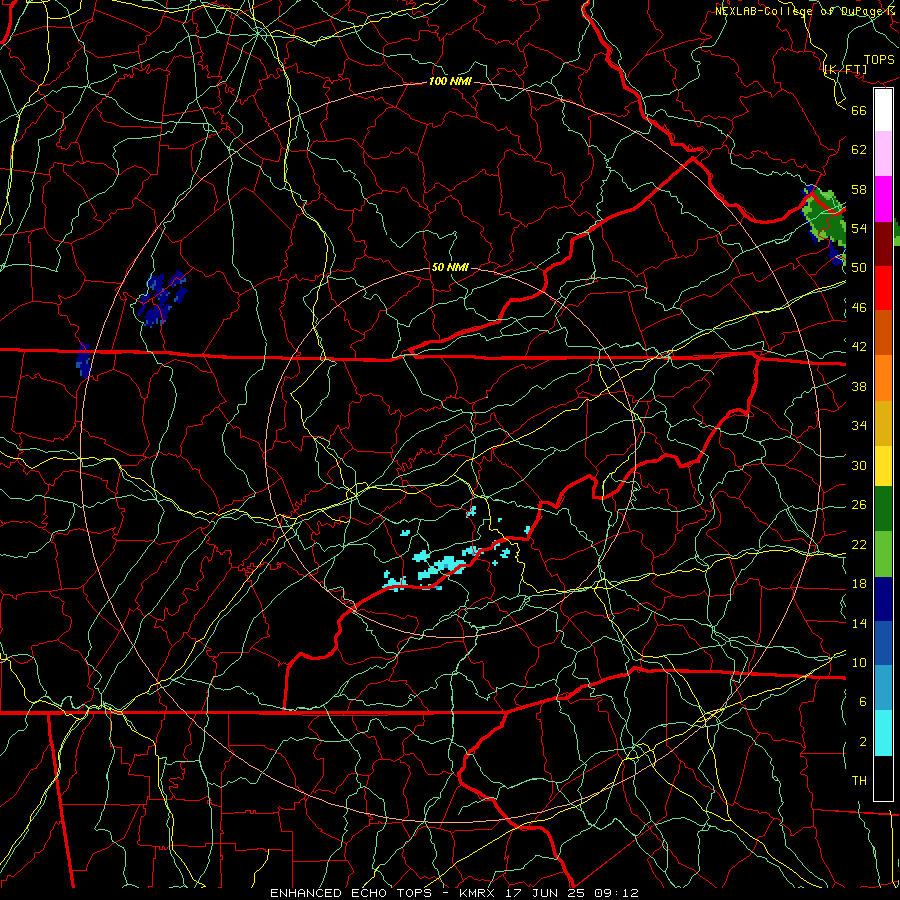
Task: Select the dark maroon legend swatch
Action: click(883, 244)
